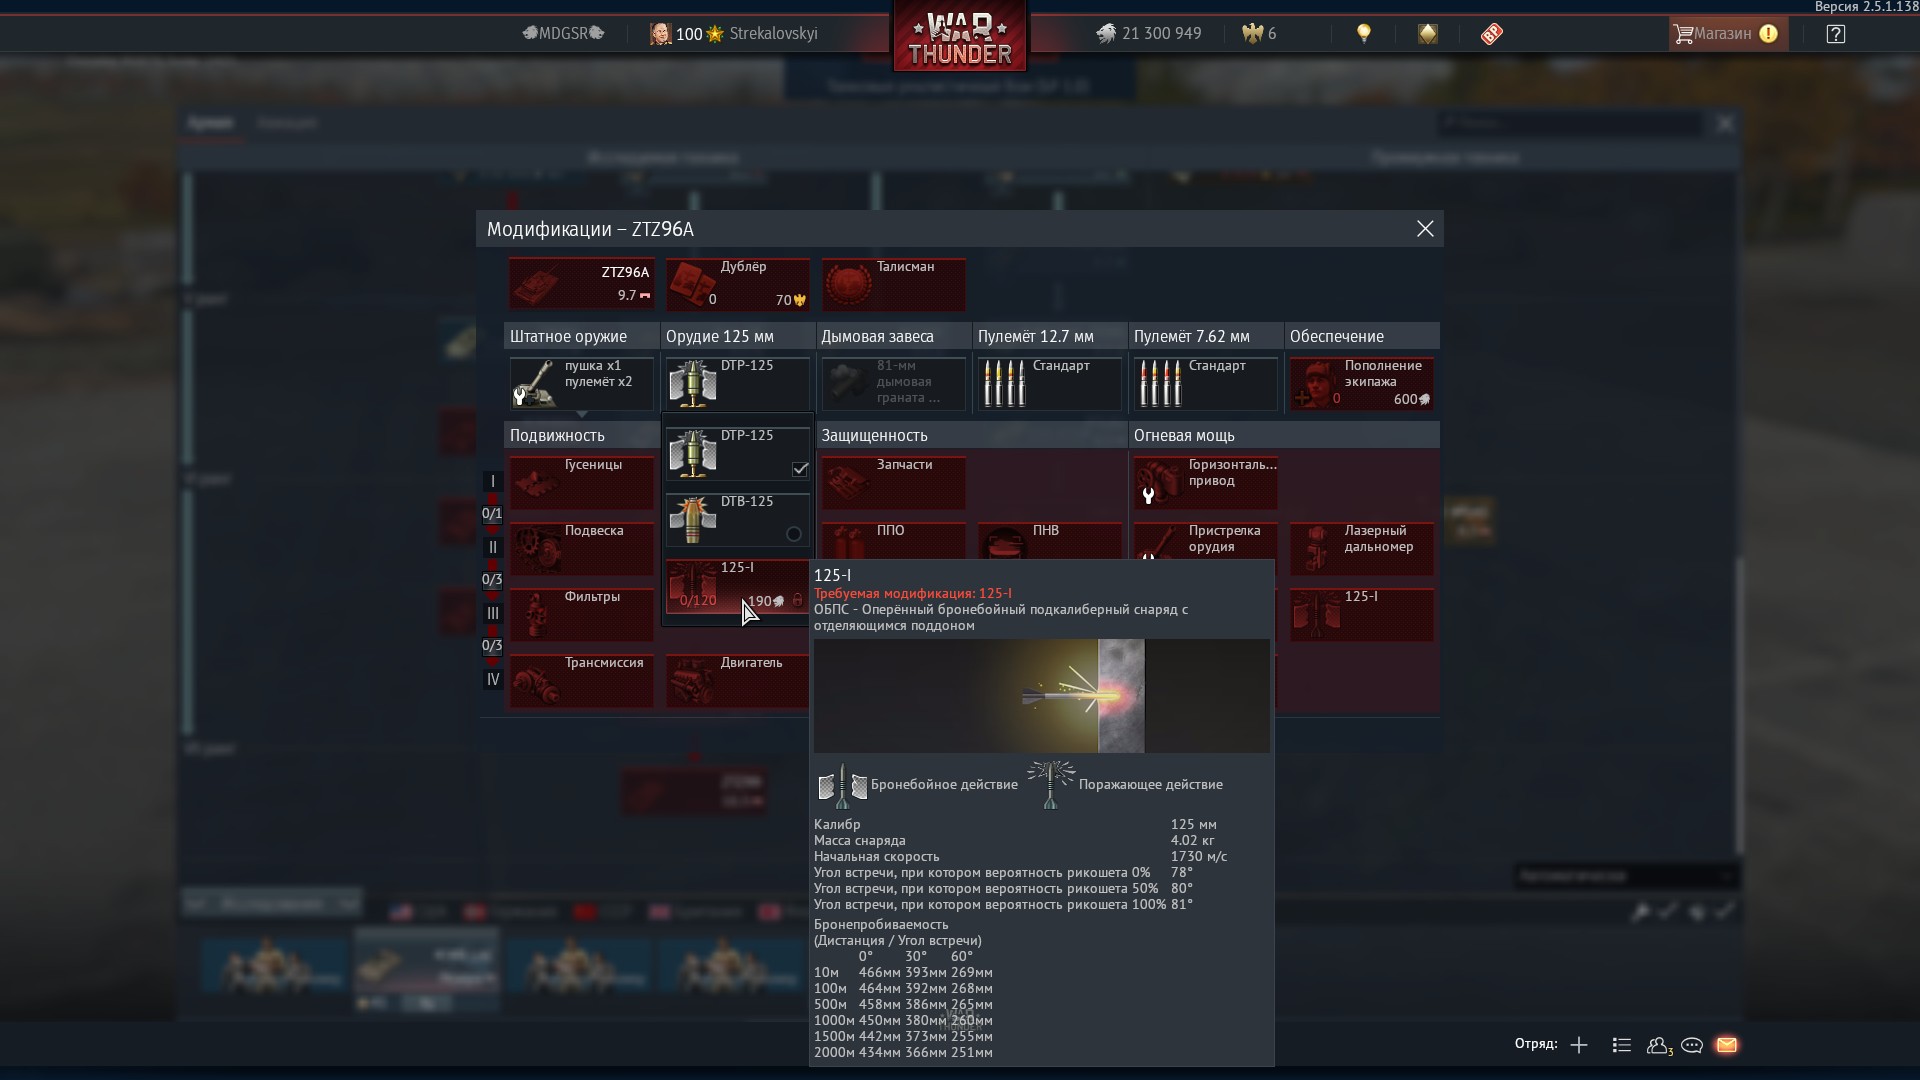The width and height of the screenshot is (1920, 1080).
Task: Add squad member with plus icon
Action: pyautogui.click(x=1579, y=1045)
